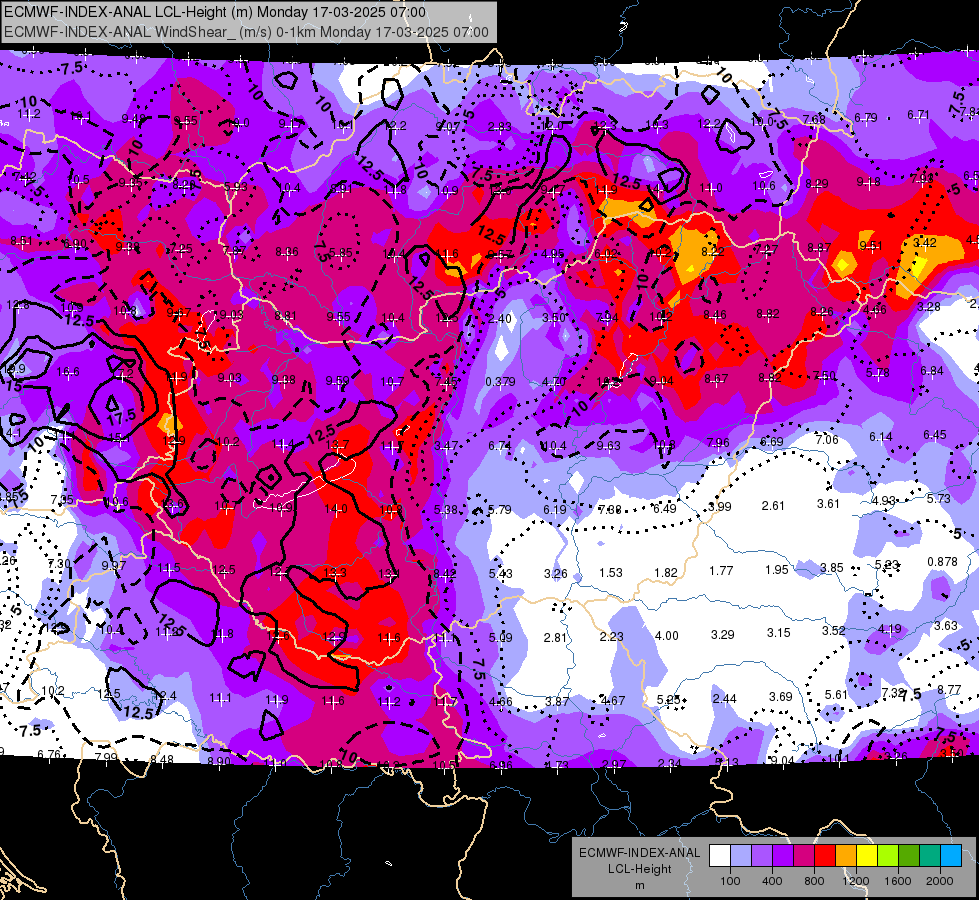Screen dimensions: 979x900
Task: Click the grid value 1.82
Action: point(666,573)
